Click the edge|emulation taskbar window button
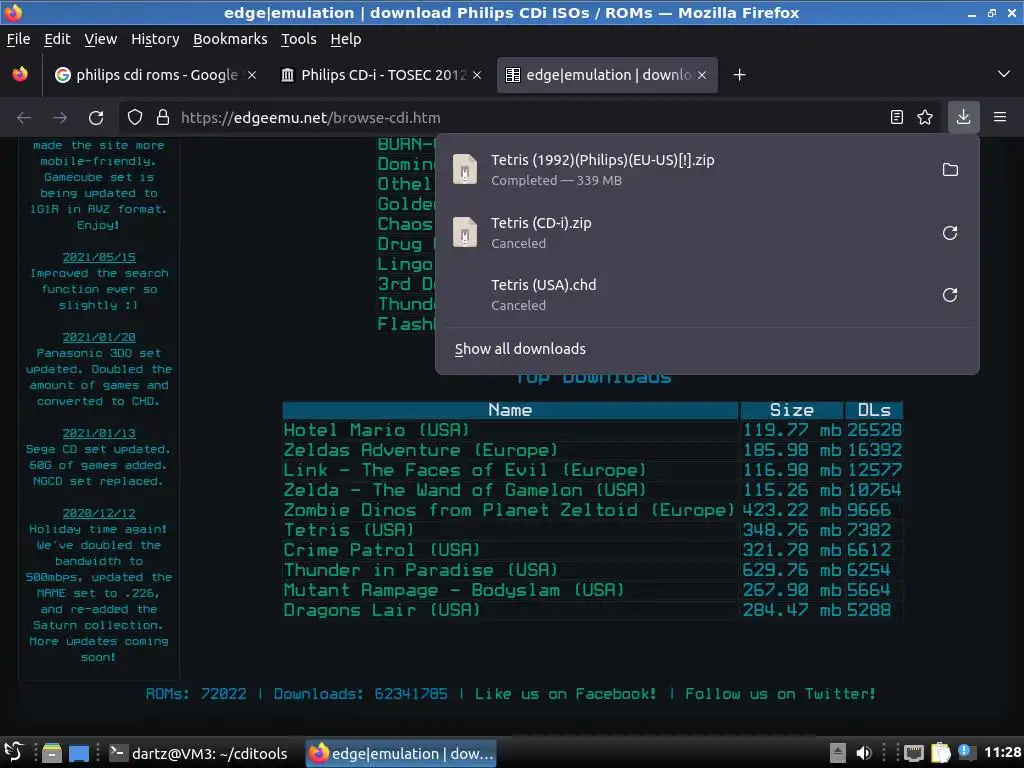 401,754
